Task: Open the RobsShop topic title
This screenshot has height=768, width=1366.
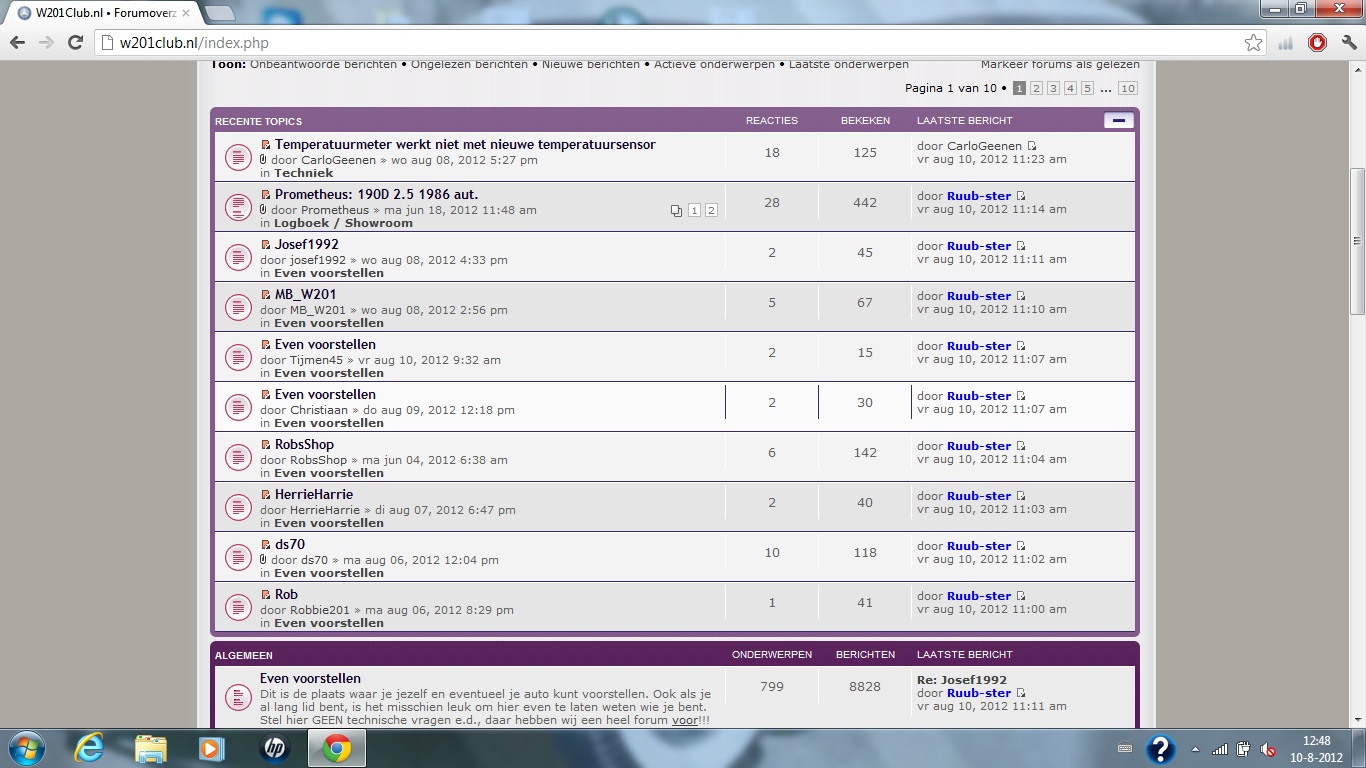Action: [x=304, y=444]
